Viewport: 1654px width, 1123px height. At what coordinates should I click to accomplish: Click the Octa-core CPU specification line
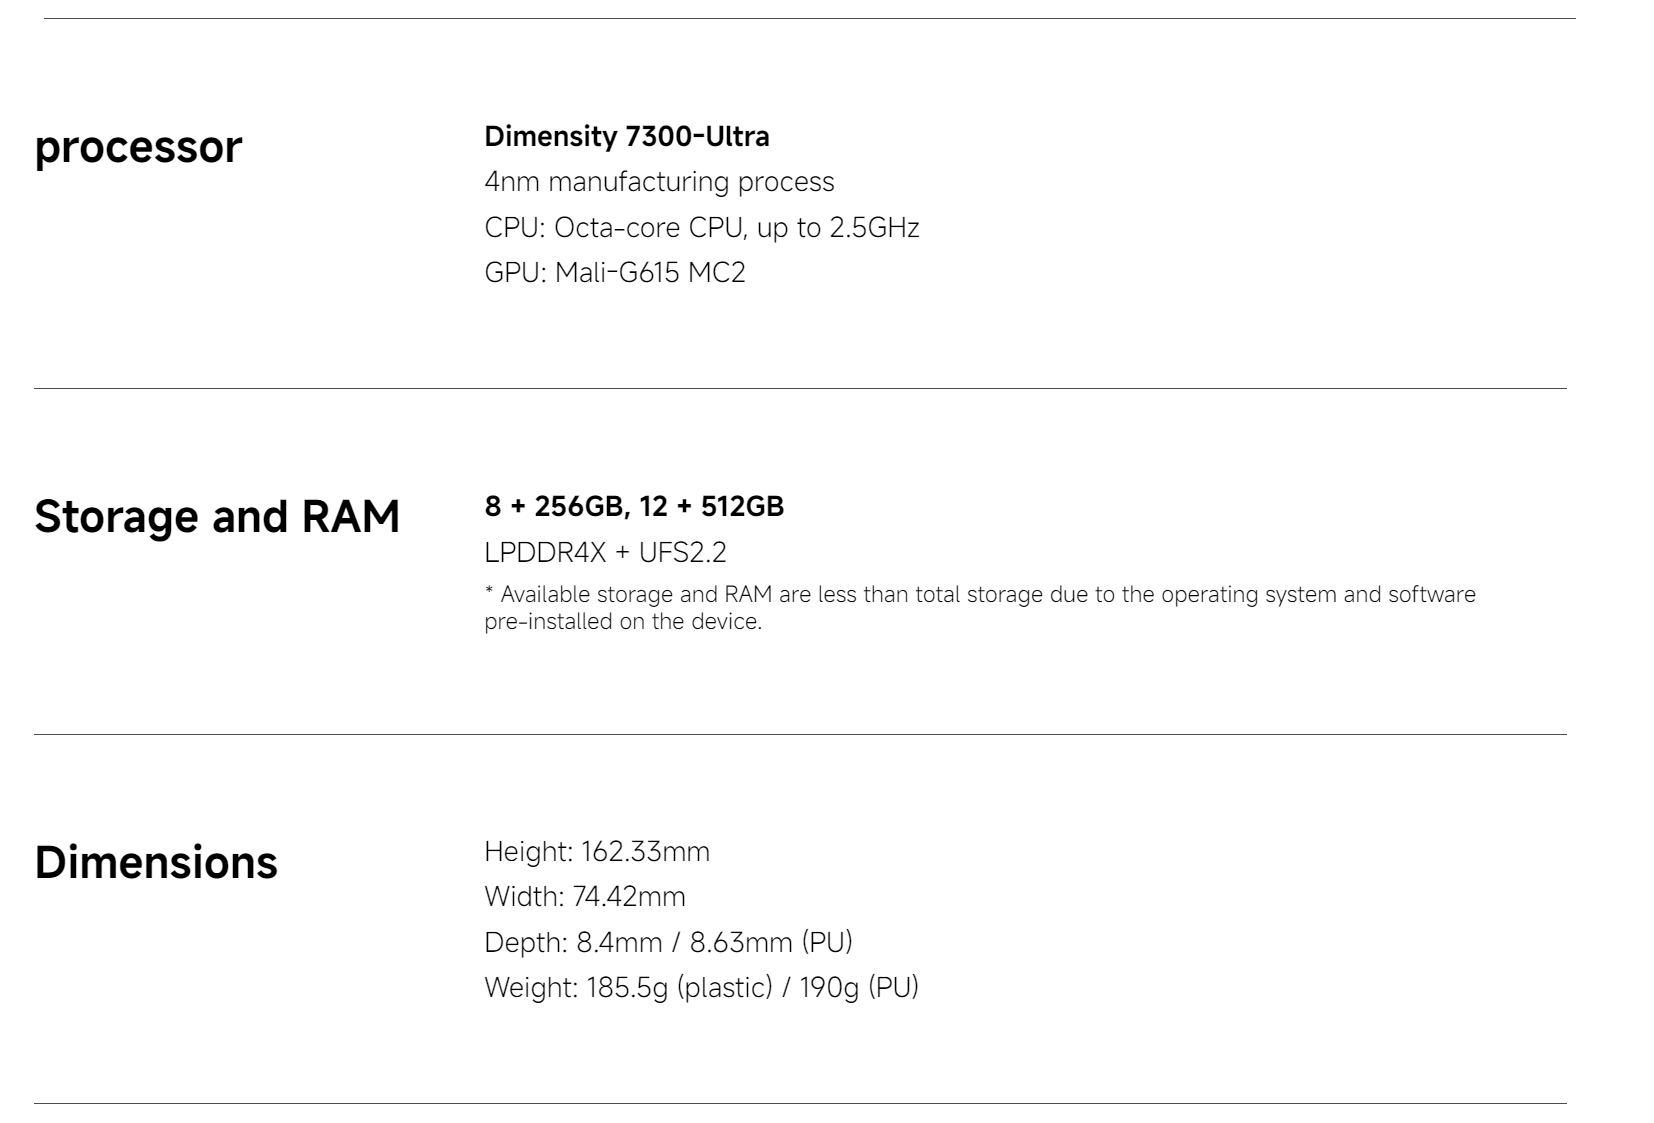pyautogui.click(x=702, y=228)
